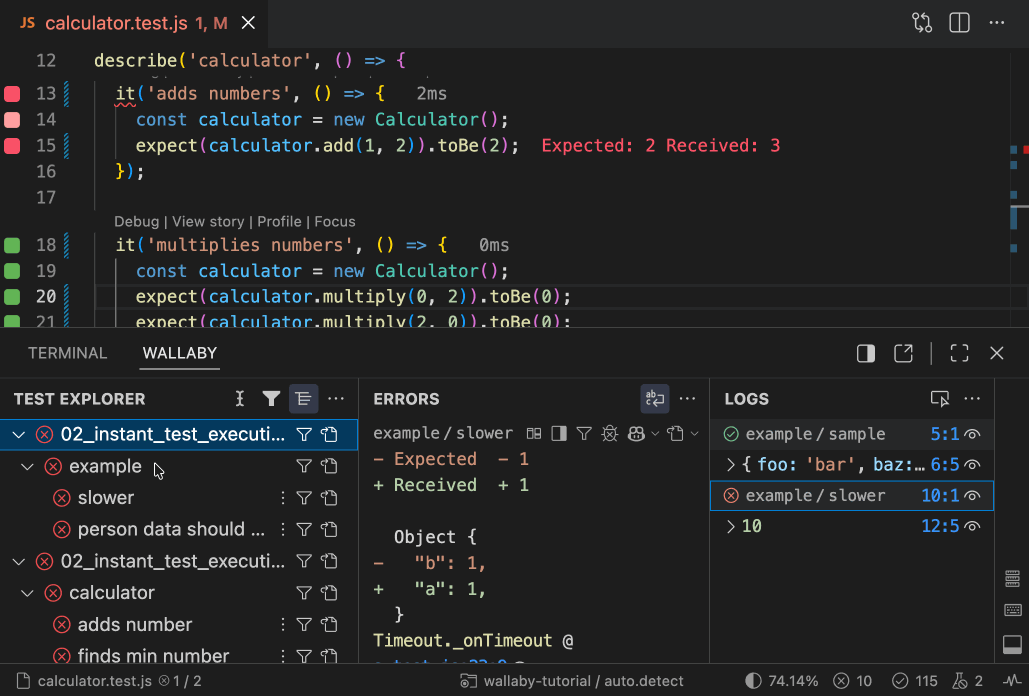Click the filter icon in Test Explorer header
Screen dimensions: 1029x696
point(271,399)
